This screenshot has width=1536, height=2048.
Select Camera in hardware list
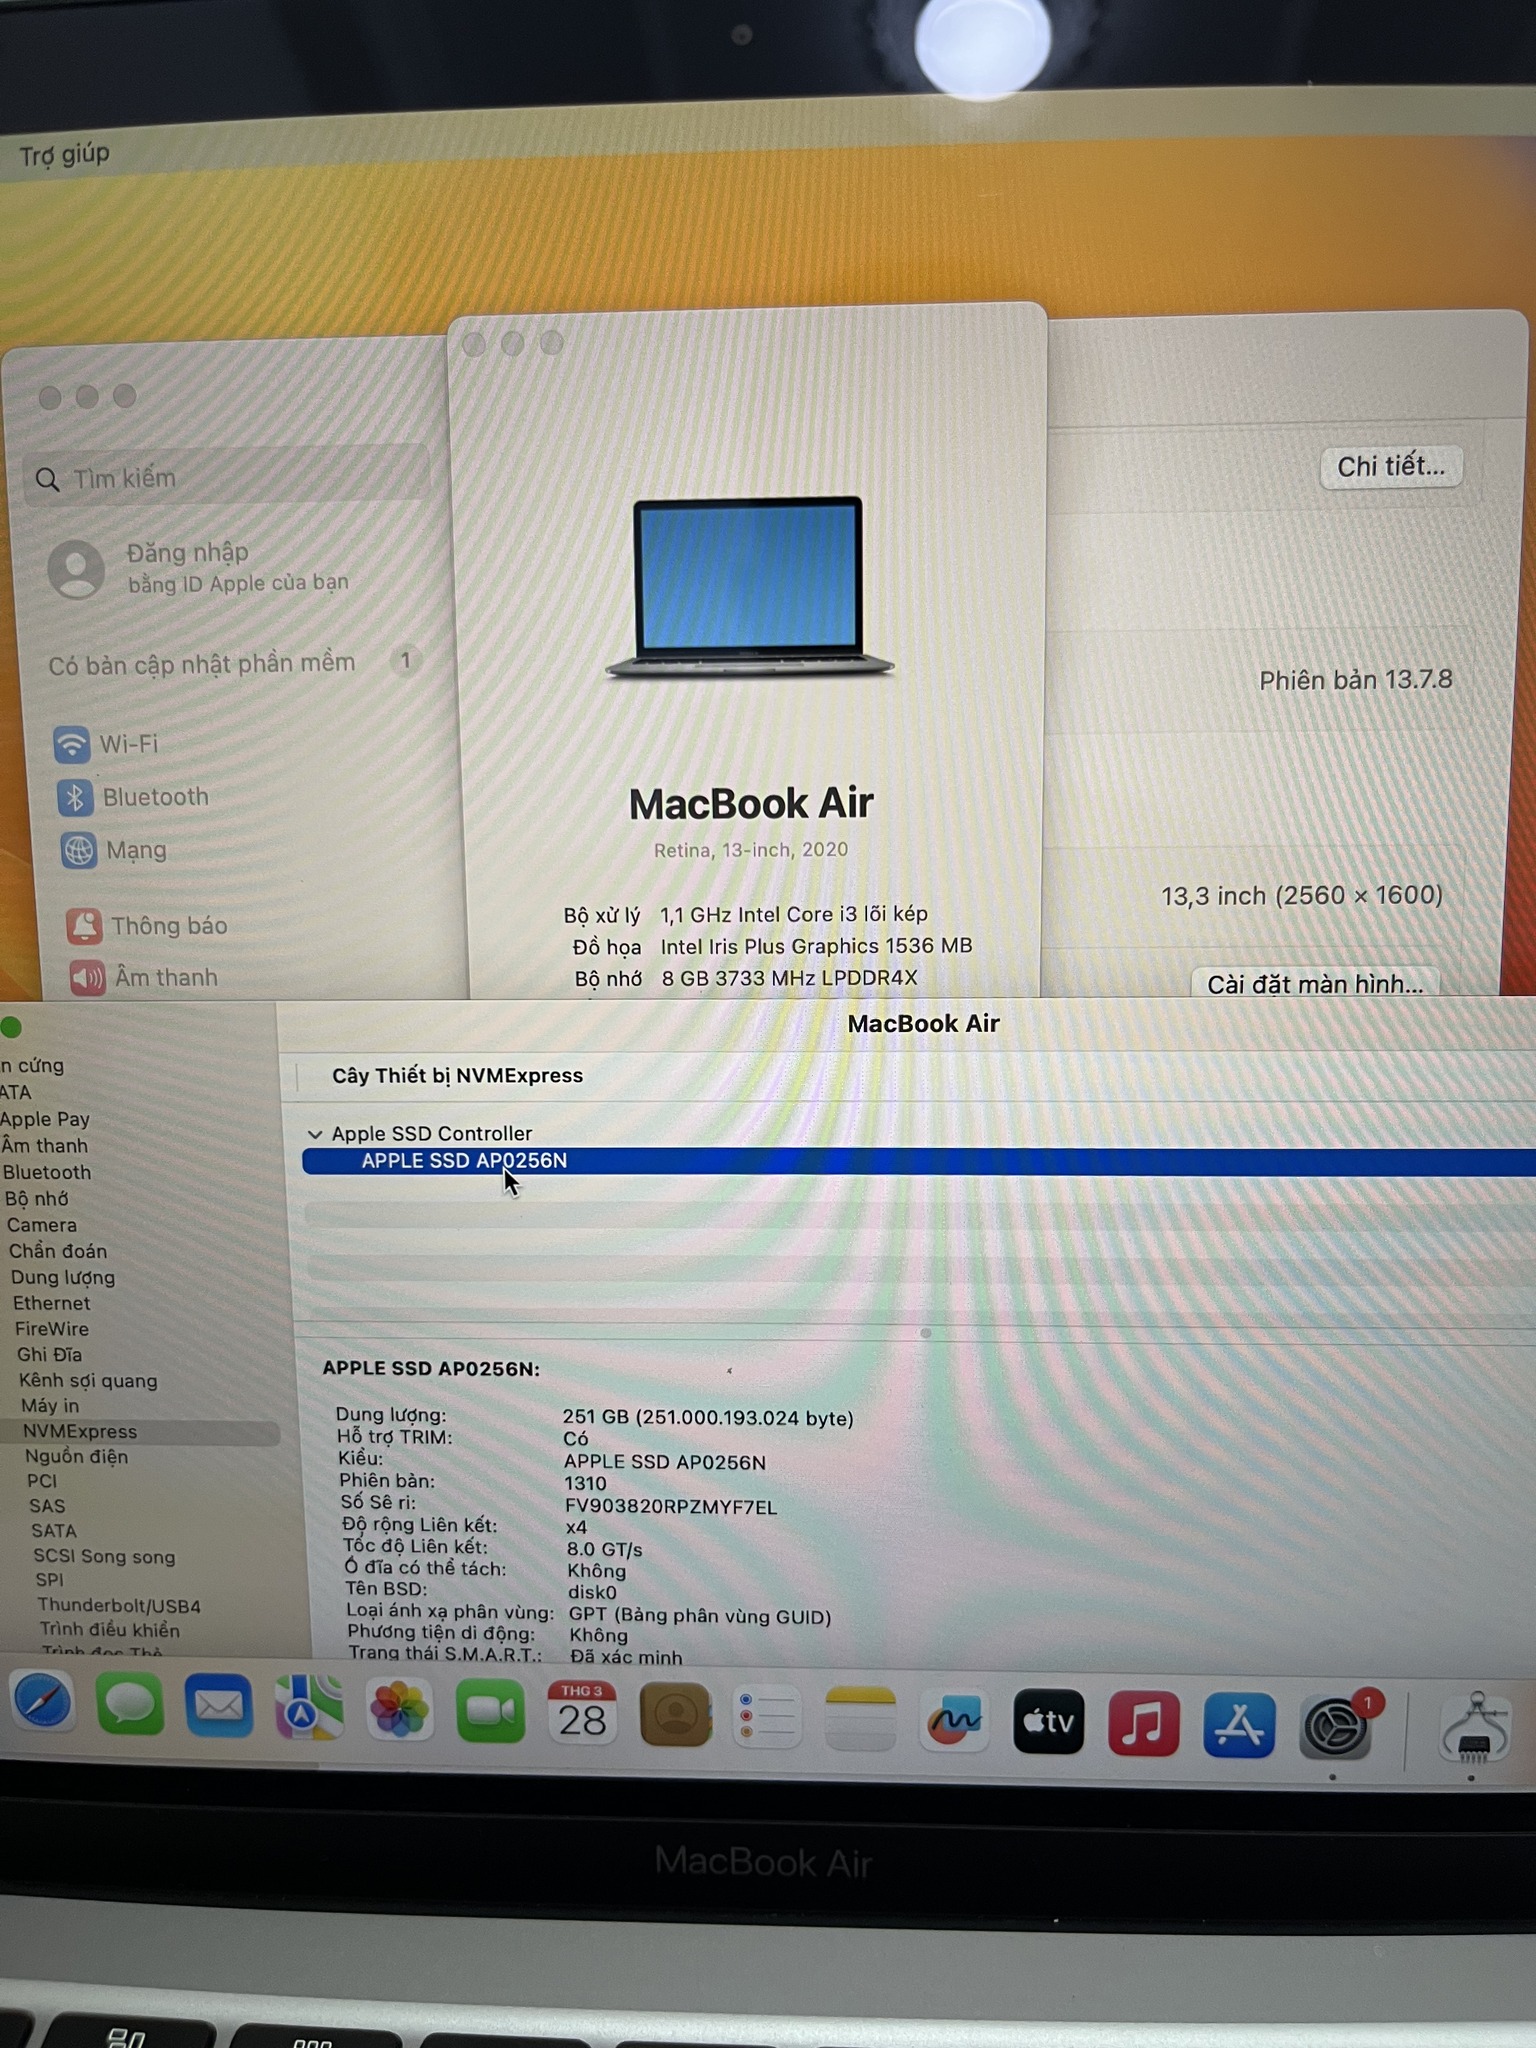42,1225
